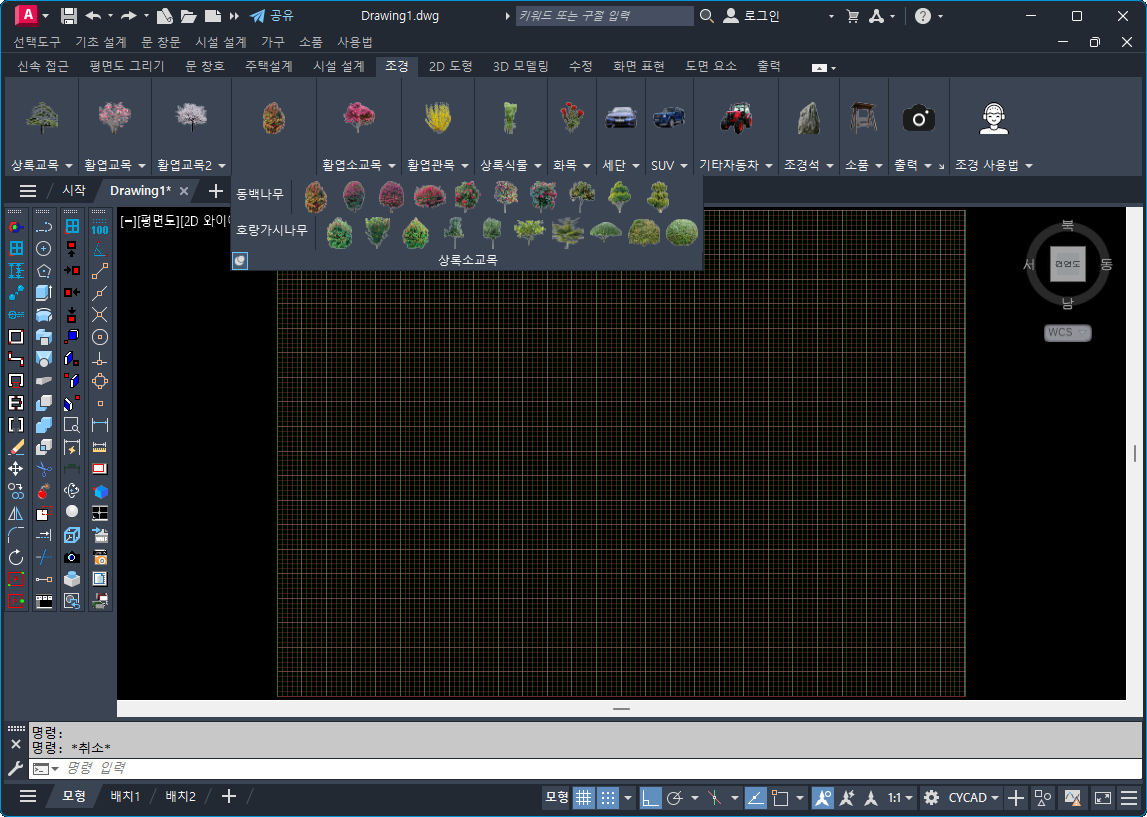Click the scissors trim tool icon
The image size is (1147, 817).
click(x=44, y=468)
